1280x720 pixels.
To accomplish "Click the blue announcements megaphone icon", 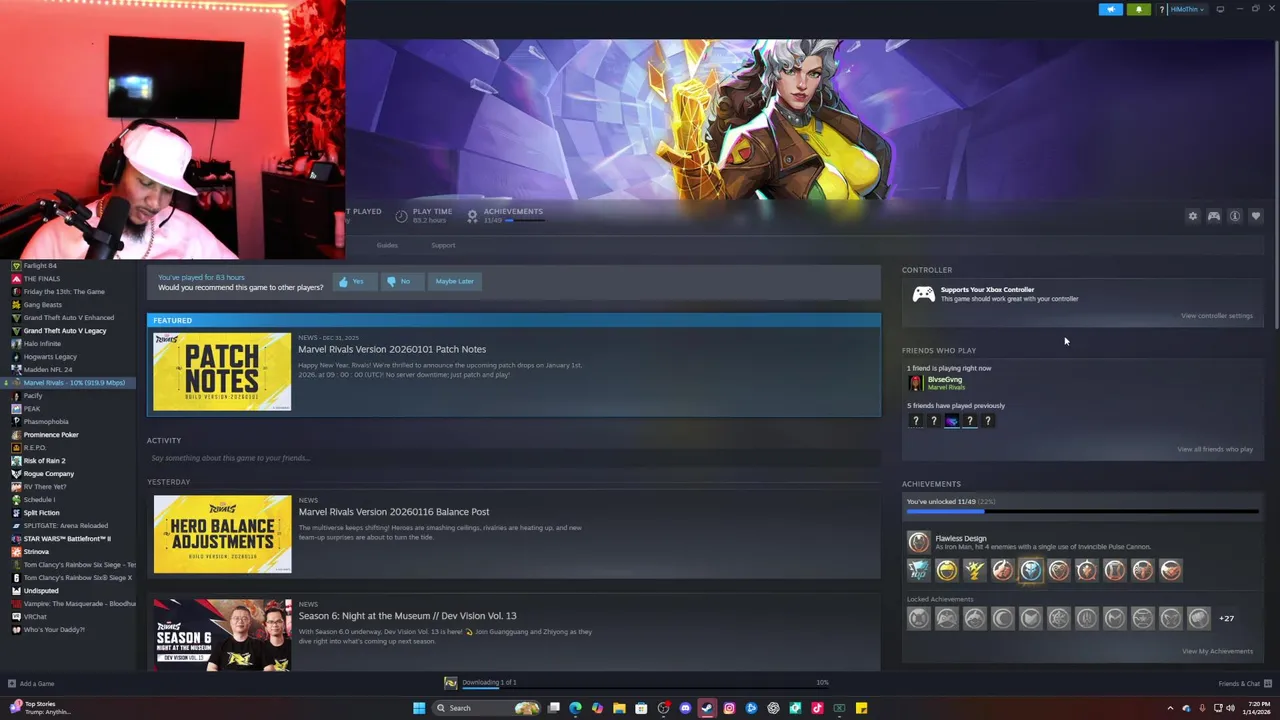I will pos(1111,9).
